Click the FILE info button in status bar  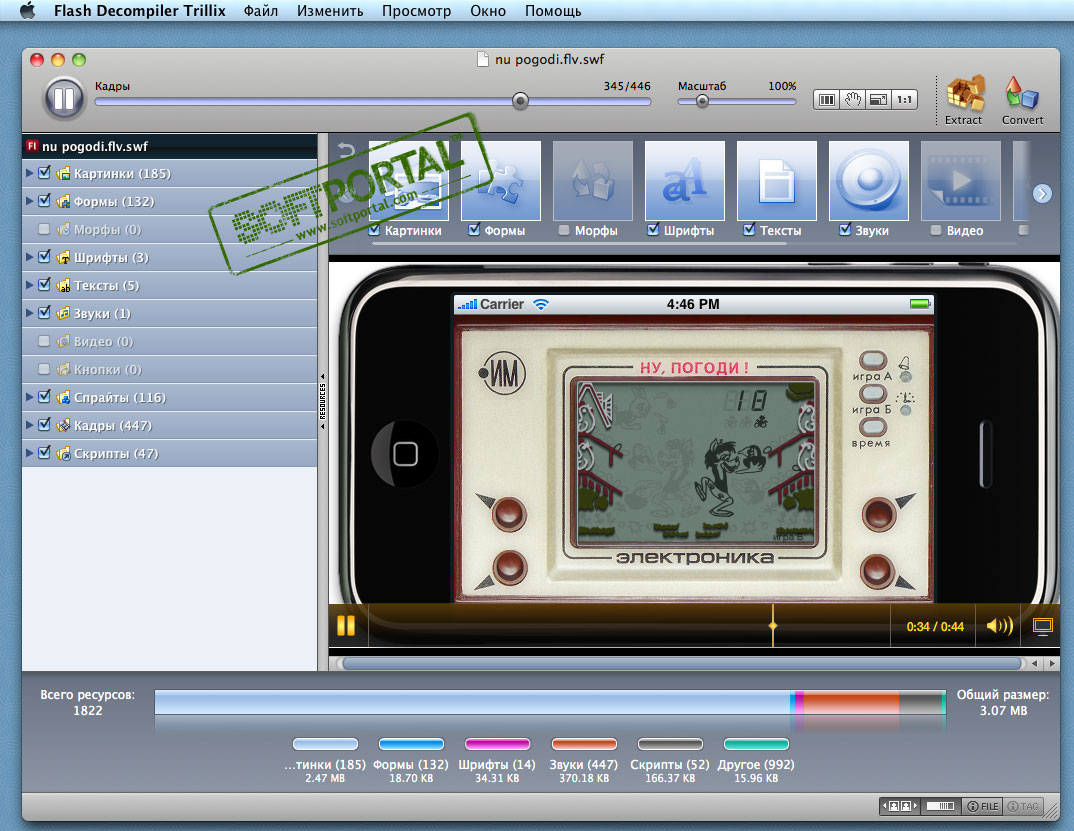click(982, 806)
